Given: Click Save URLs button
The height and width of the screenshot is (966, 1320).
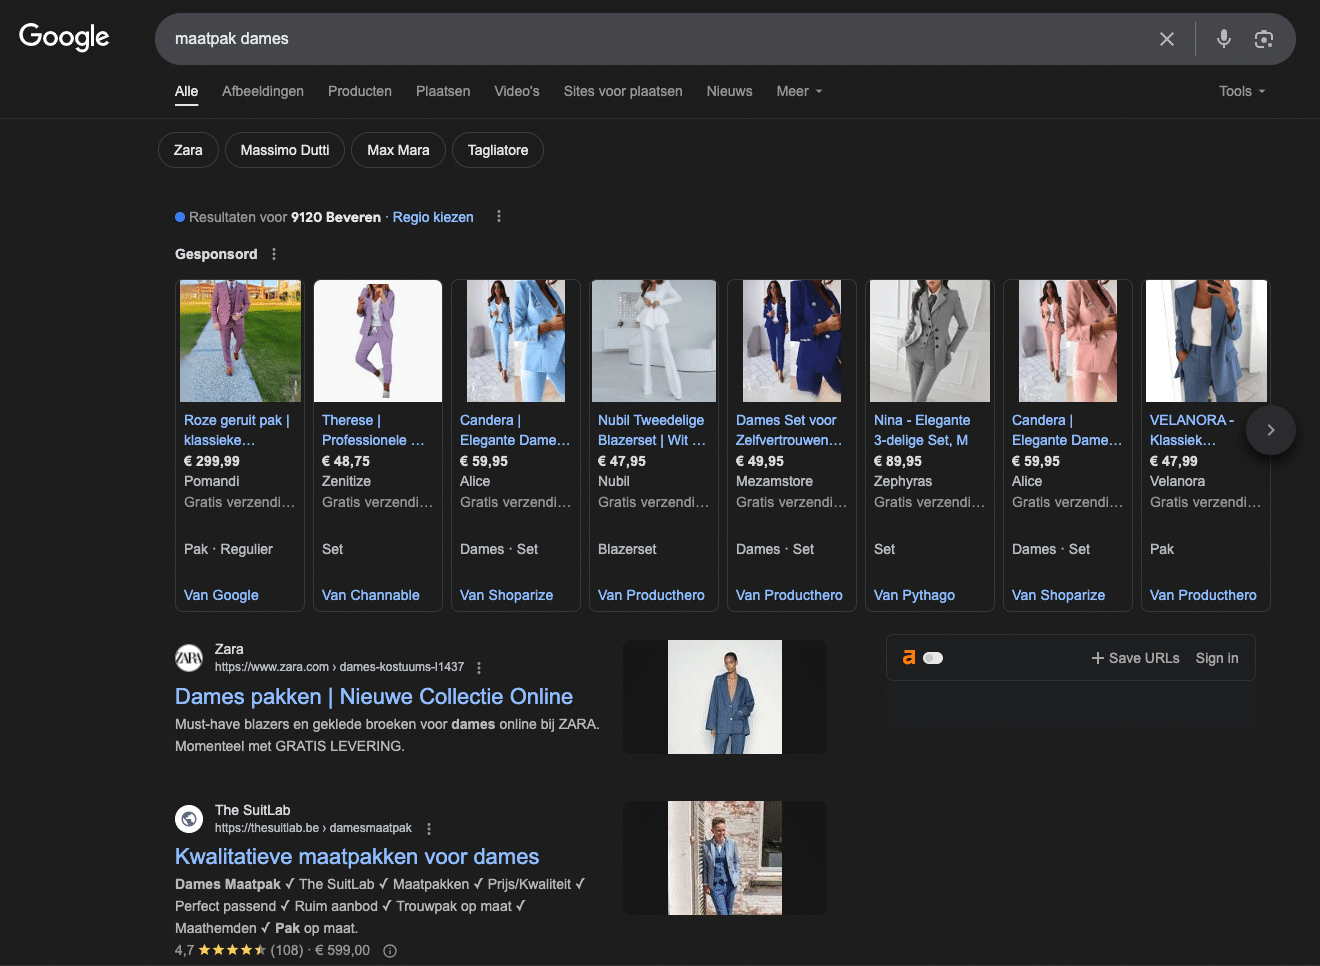Looking at the screenshot, I should [1135, 658].
